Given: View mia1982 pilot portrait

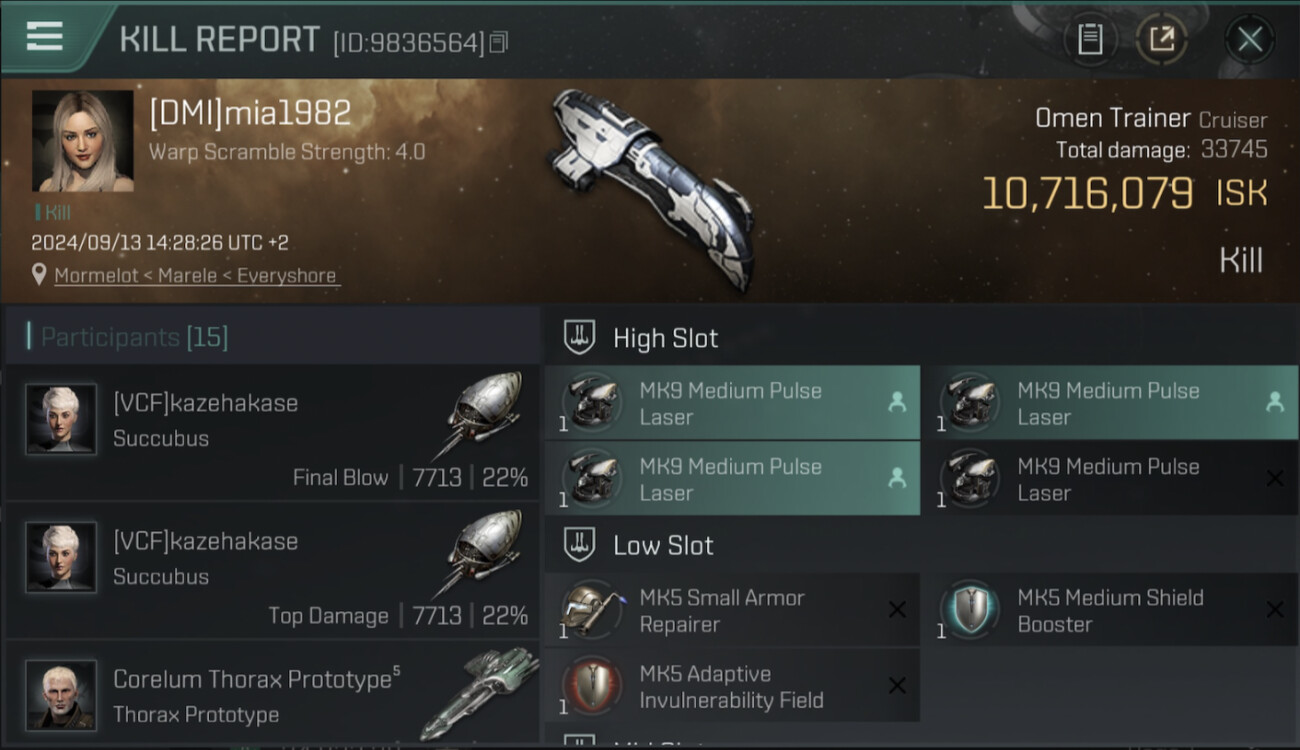Looking at the screenshot, I should click(x=83, y=141).
